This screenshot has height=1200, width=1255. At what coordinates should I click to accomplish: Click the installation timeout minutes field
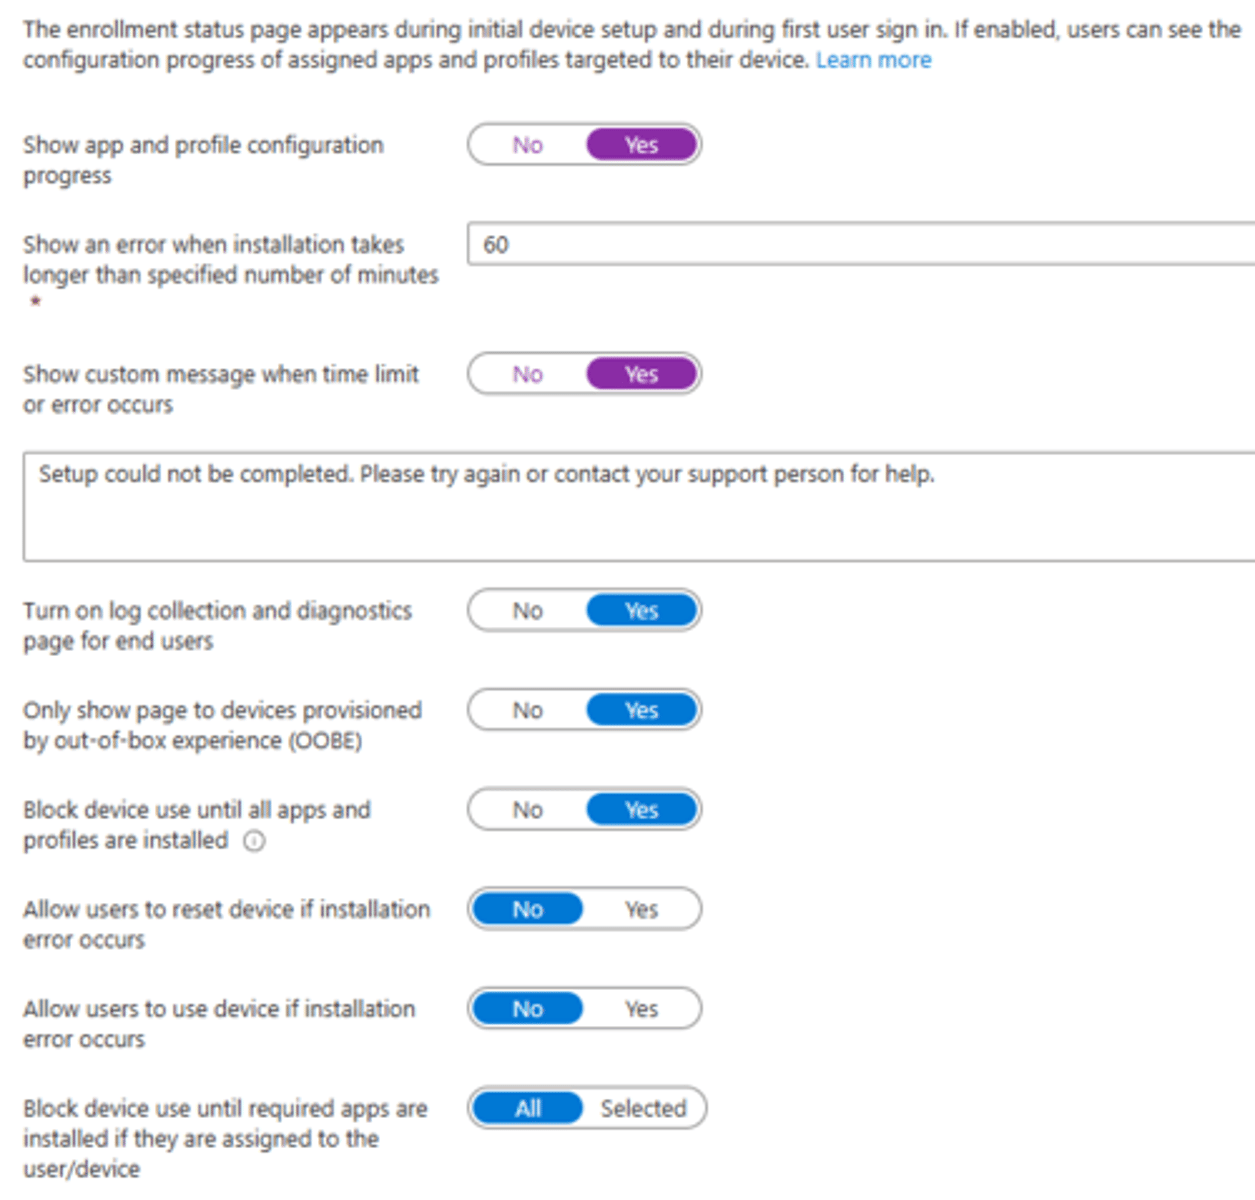click(860, 245)
